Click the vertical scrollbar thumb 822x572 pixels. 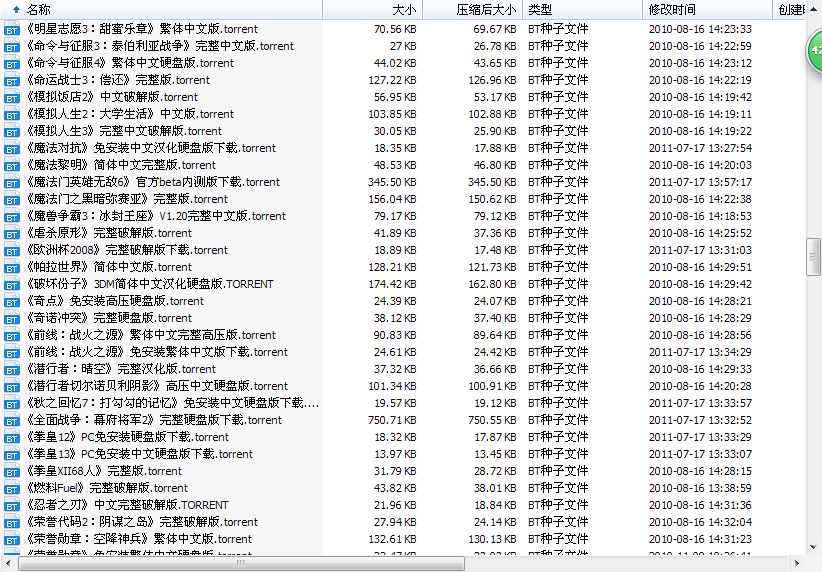[814, 257]
